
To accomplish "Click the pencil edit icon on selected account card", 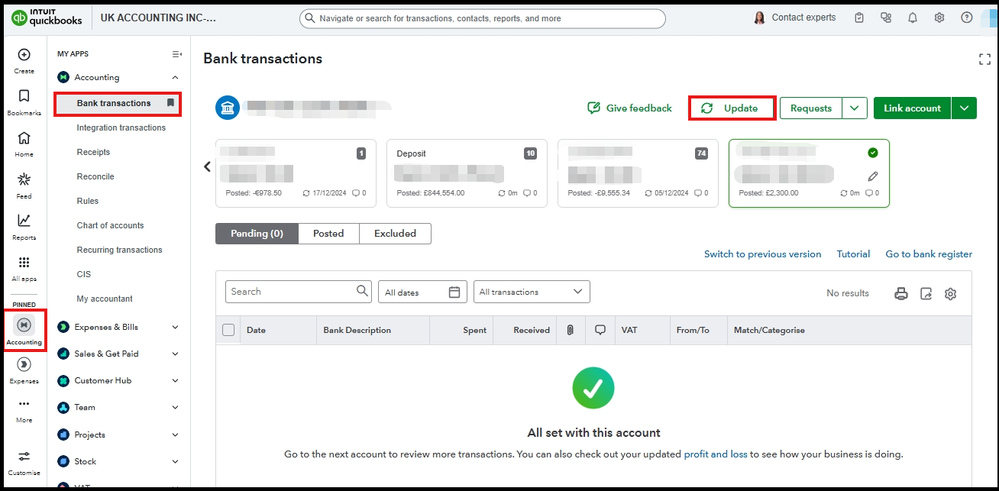I will coord(873,176).
